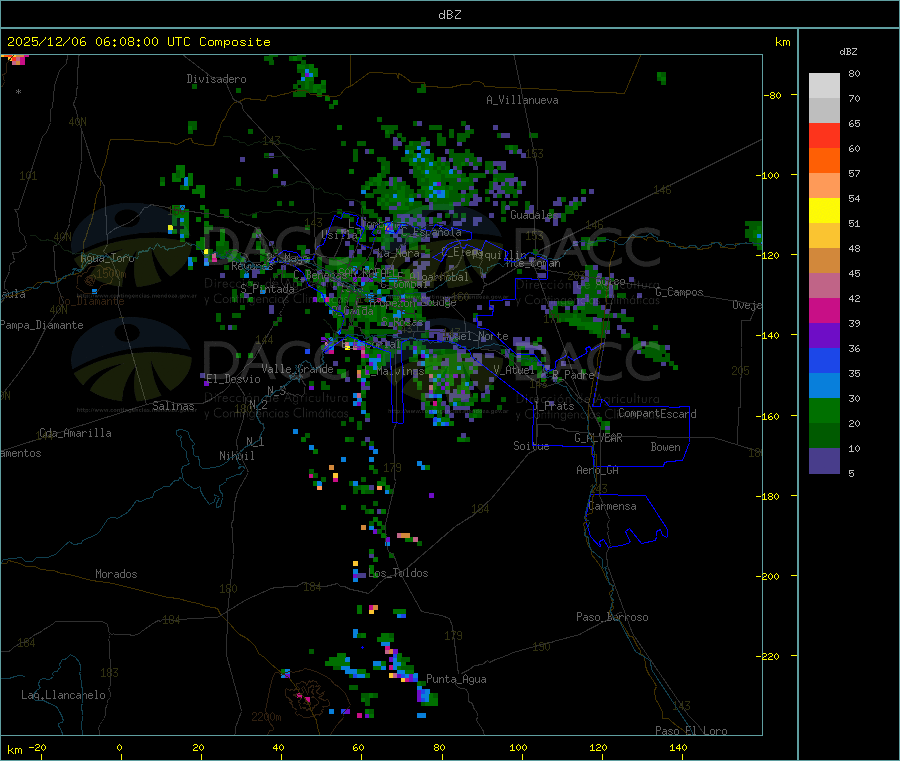
Task: Click the Valle_Grande location label
Action: (x=297, y=368)
